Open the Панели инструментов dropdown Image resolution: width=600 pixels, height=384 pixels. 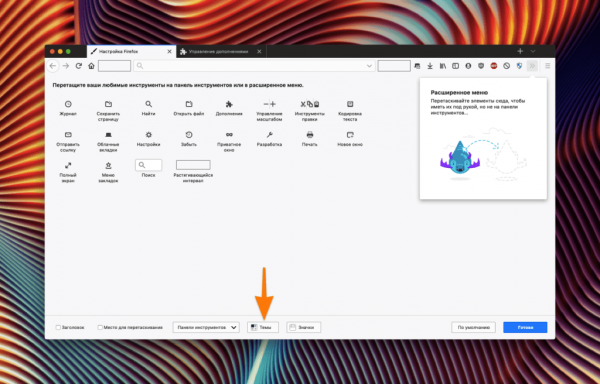[x=206, y=327]
